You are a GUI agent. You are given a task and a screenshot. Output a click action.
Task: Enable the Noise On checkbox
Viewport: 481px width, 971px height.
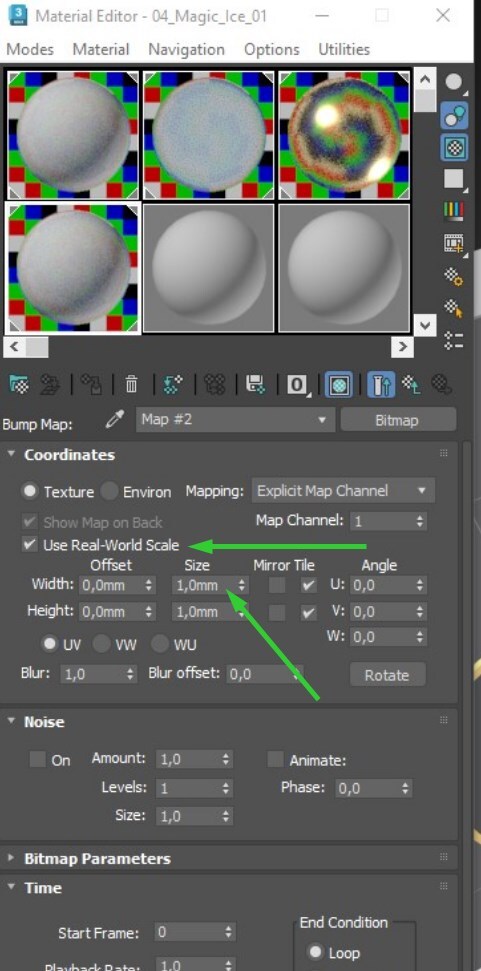(38, 759)
